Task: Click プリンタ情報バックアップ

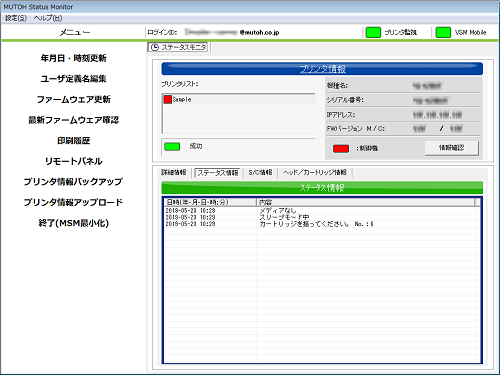Action: click(x=73, y=182)
